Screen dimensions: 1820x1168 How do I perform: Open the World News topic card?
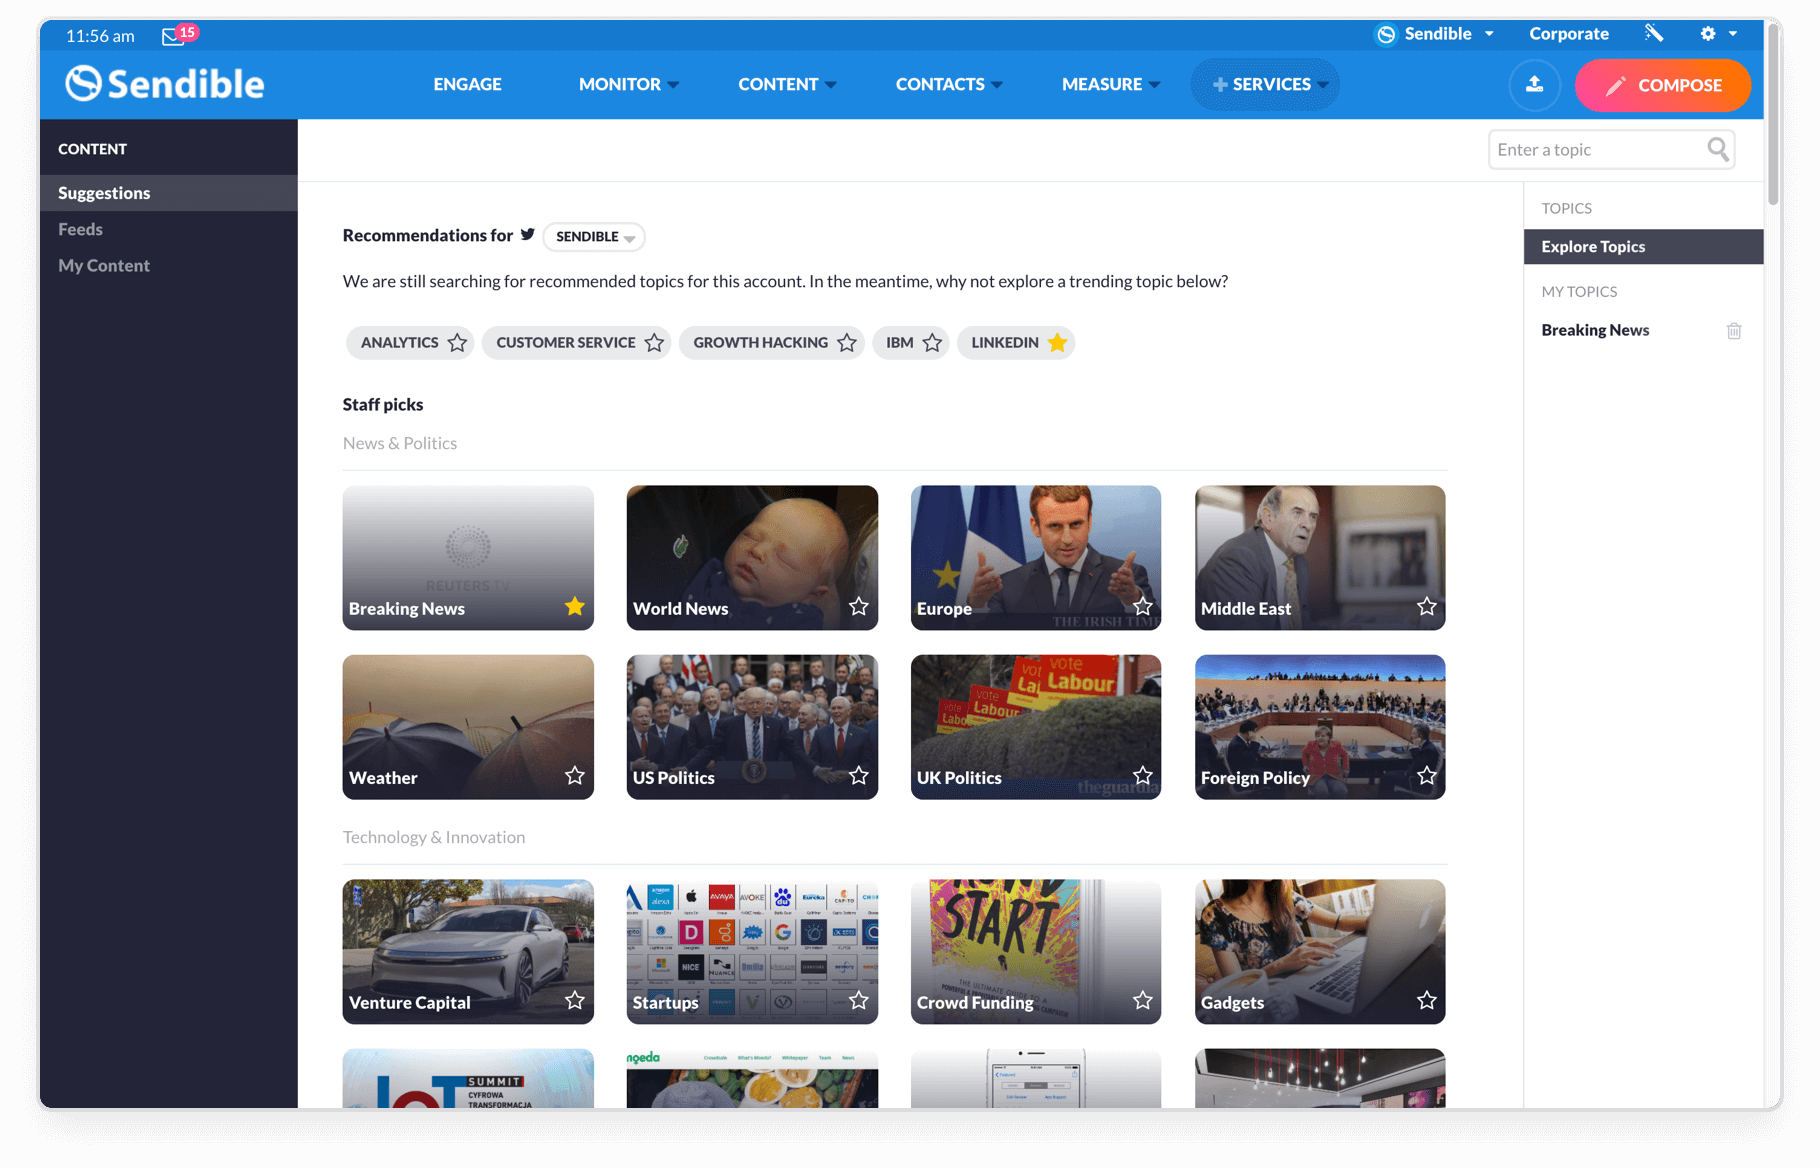[752, 558]
